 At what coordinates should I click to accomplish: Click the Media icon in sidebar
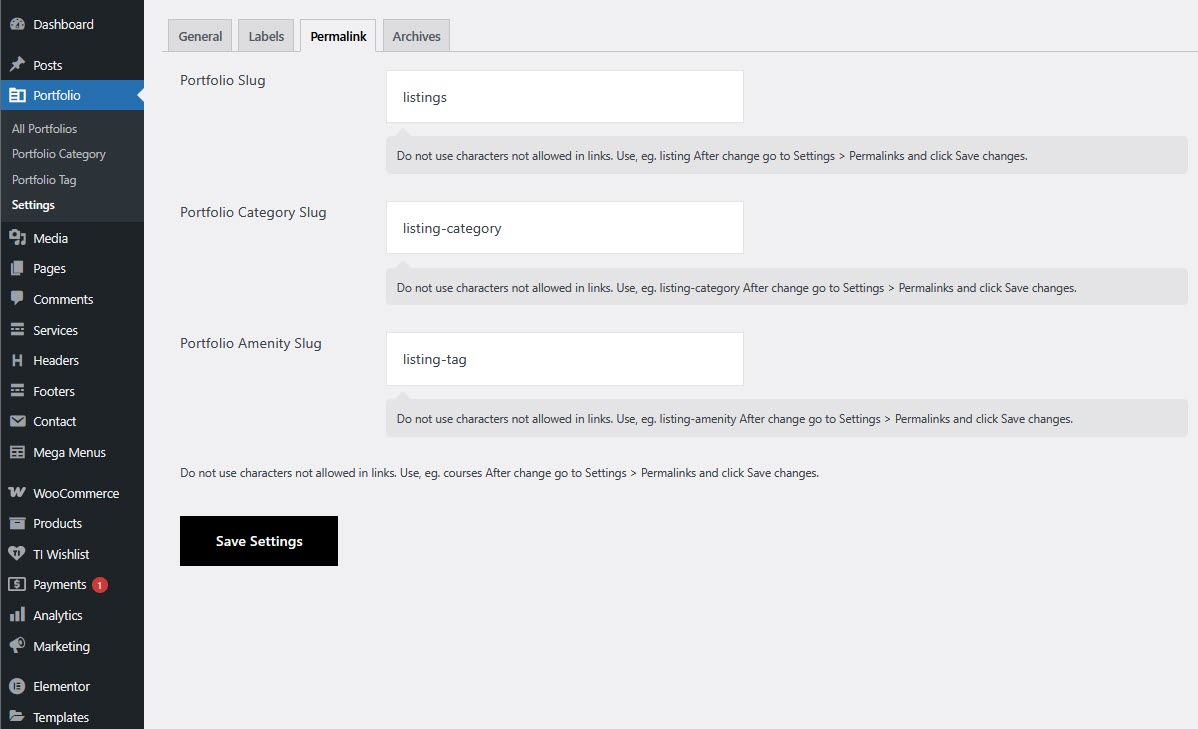[17, 238]
